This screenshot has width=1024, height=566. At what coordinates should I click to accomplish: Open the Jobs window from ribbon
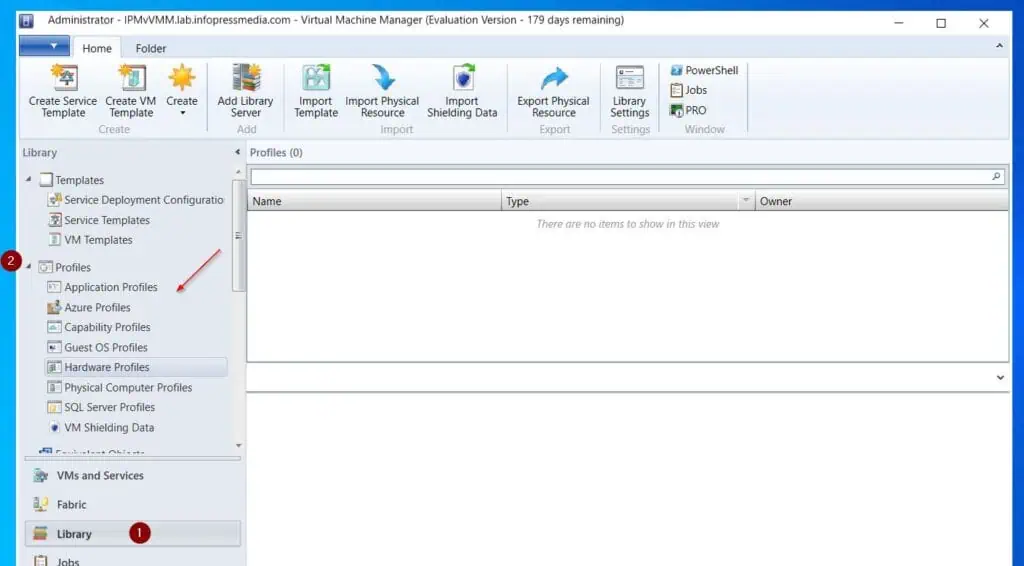[689, 90]
